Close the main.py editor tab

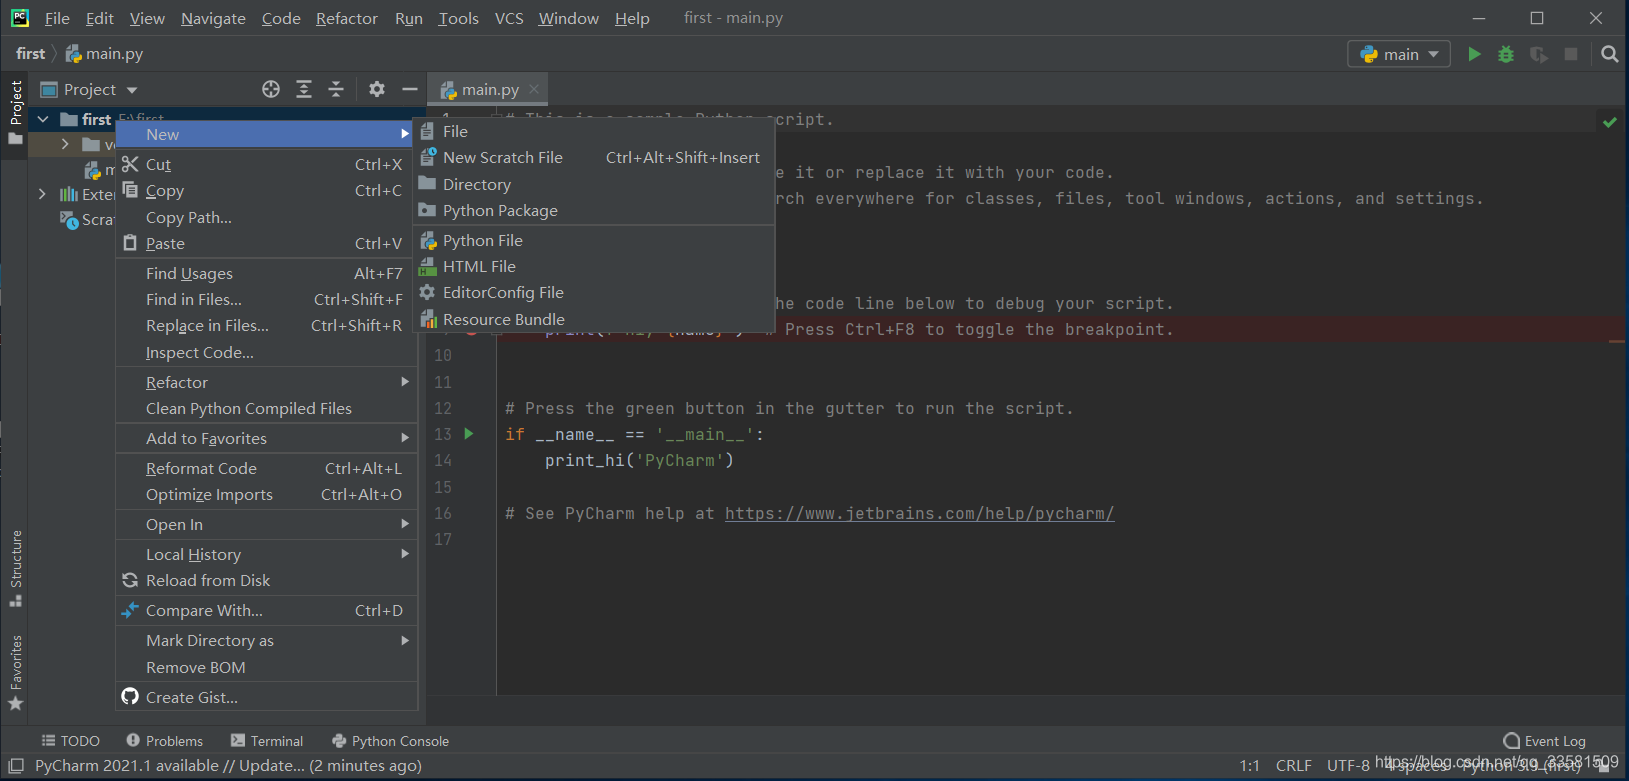[x=534, y=89]
